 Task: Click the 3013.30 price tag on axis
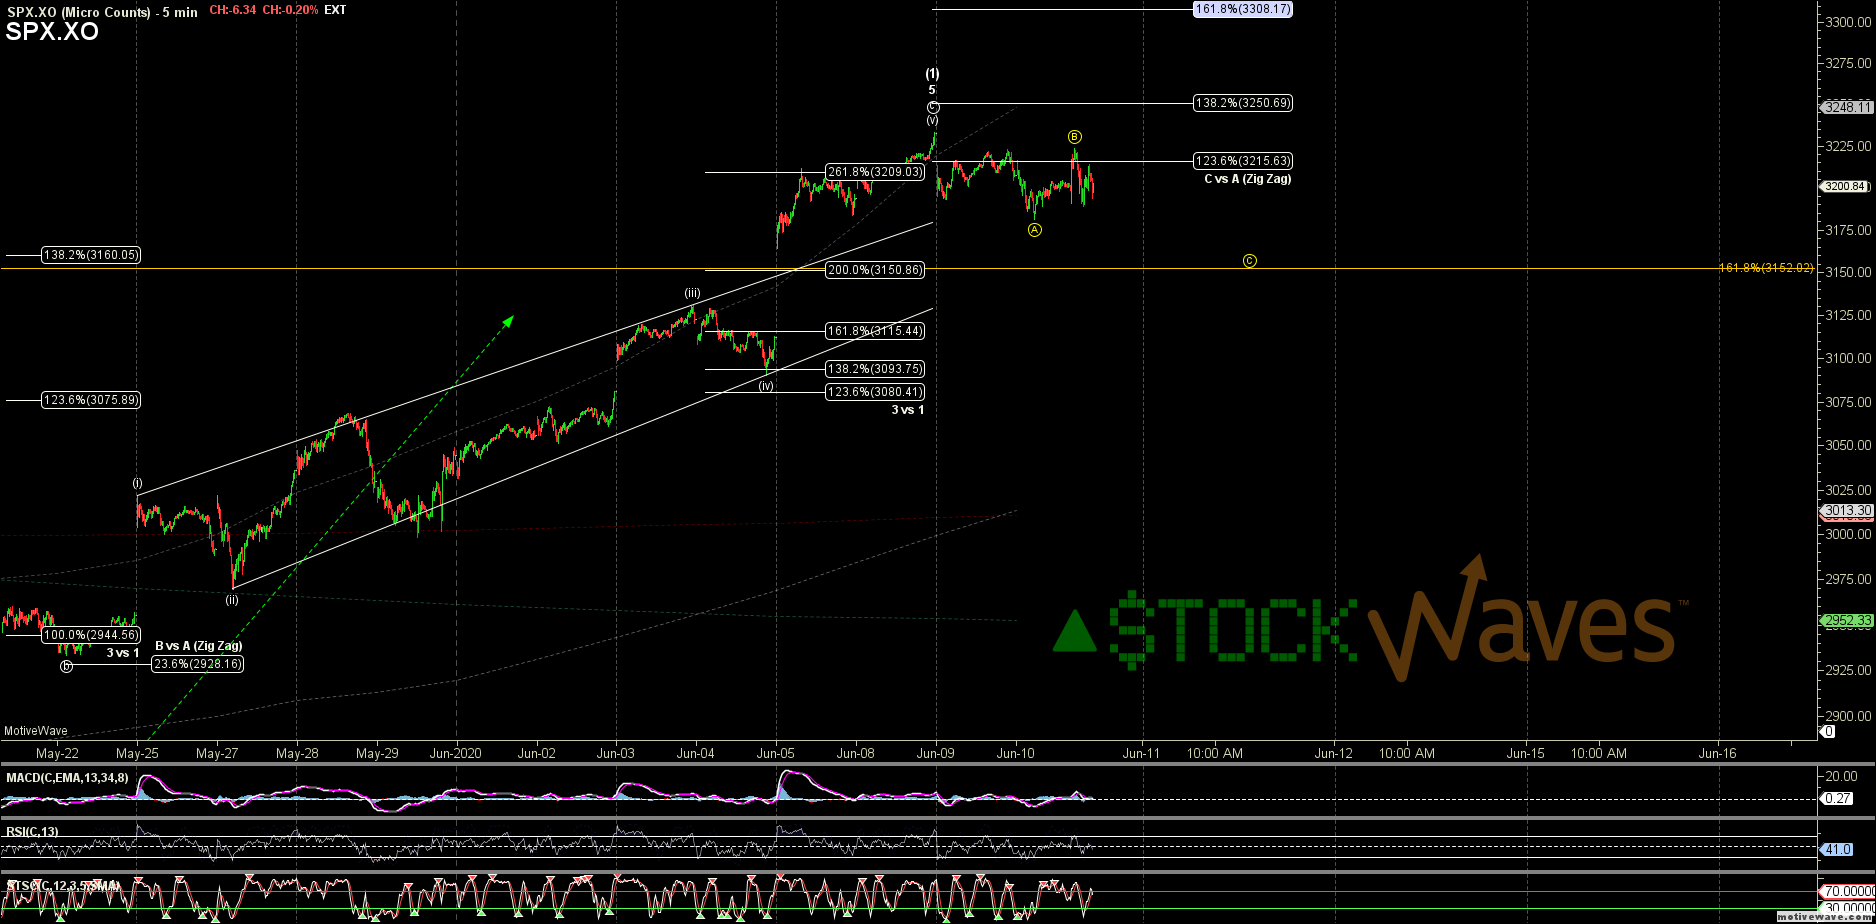point(1846,511)
